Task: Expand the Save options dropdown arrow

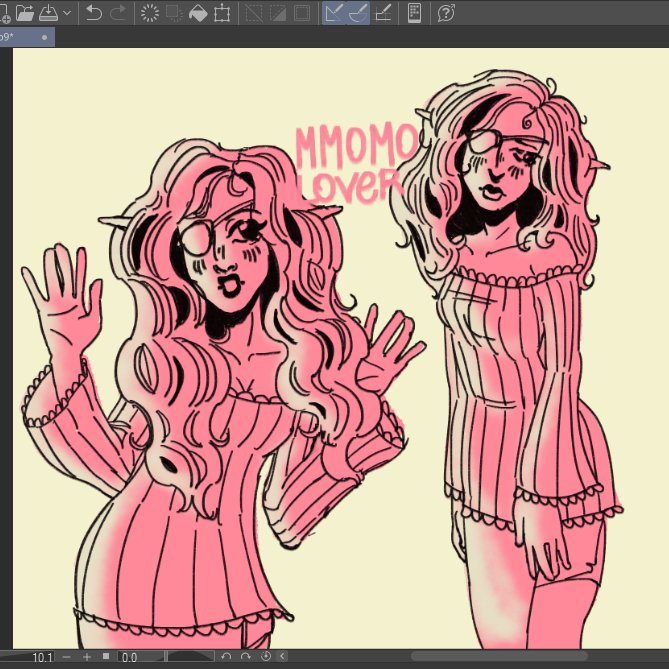Action: point(67,13)
